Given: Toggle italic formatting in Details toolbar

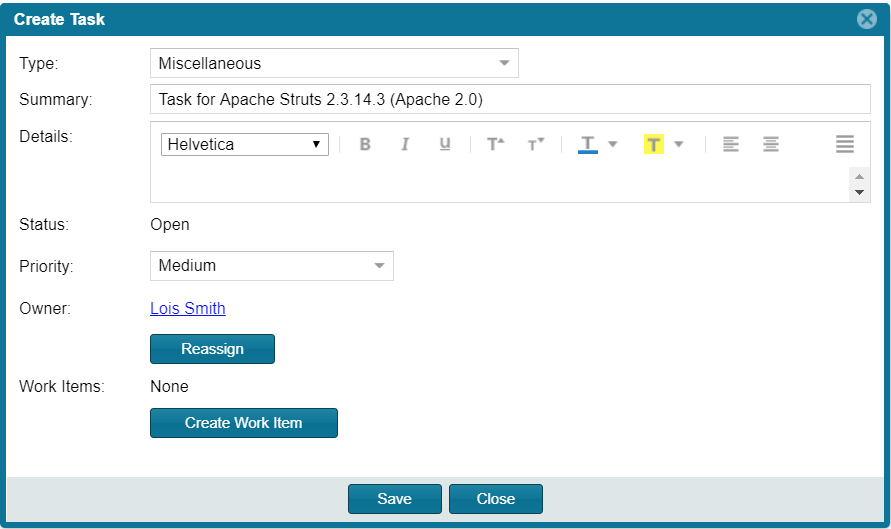Looking at the screenshot, I should [x=405, y=144].
